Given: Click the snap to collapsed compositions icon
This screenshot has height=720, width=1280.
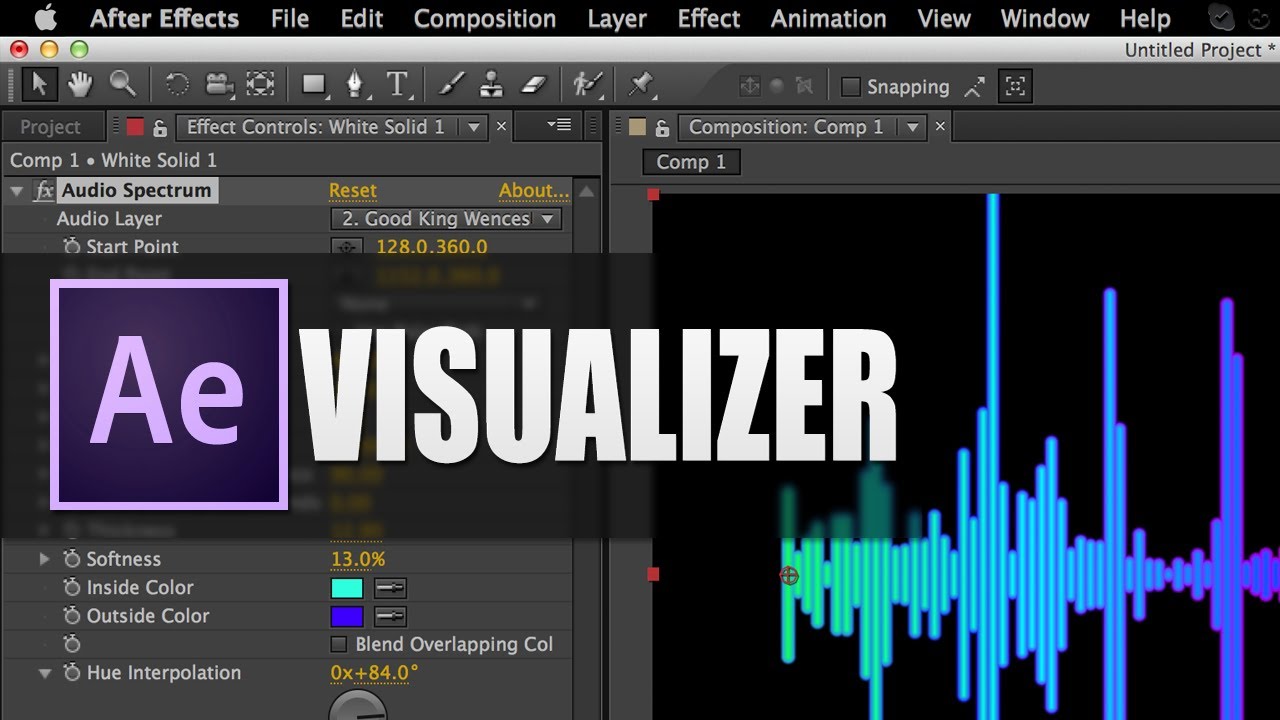Looking at the screenshot, I should 1015,87.
